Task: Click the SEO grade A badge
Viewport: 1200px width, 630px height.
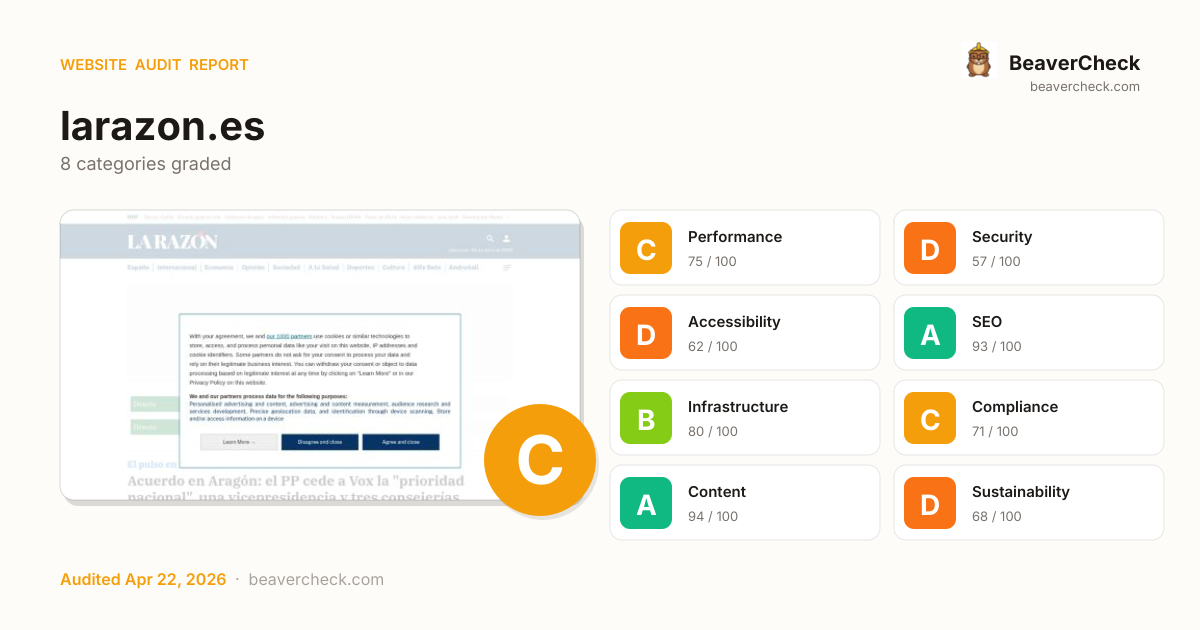Action: [930, 333]
